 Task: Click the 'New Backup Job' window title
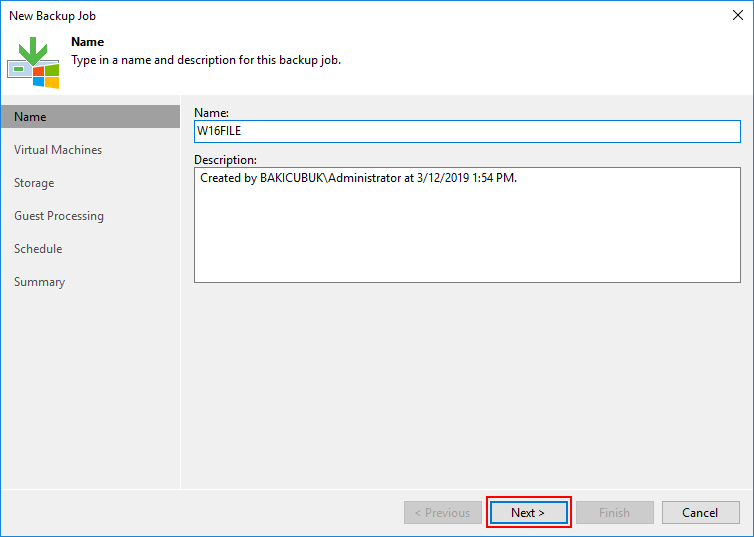pos(52,16)
